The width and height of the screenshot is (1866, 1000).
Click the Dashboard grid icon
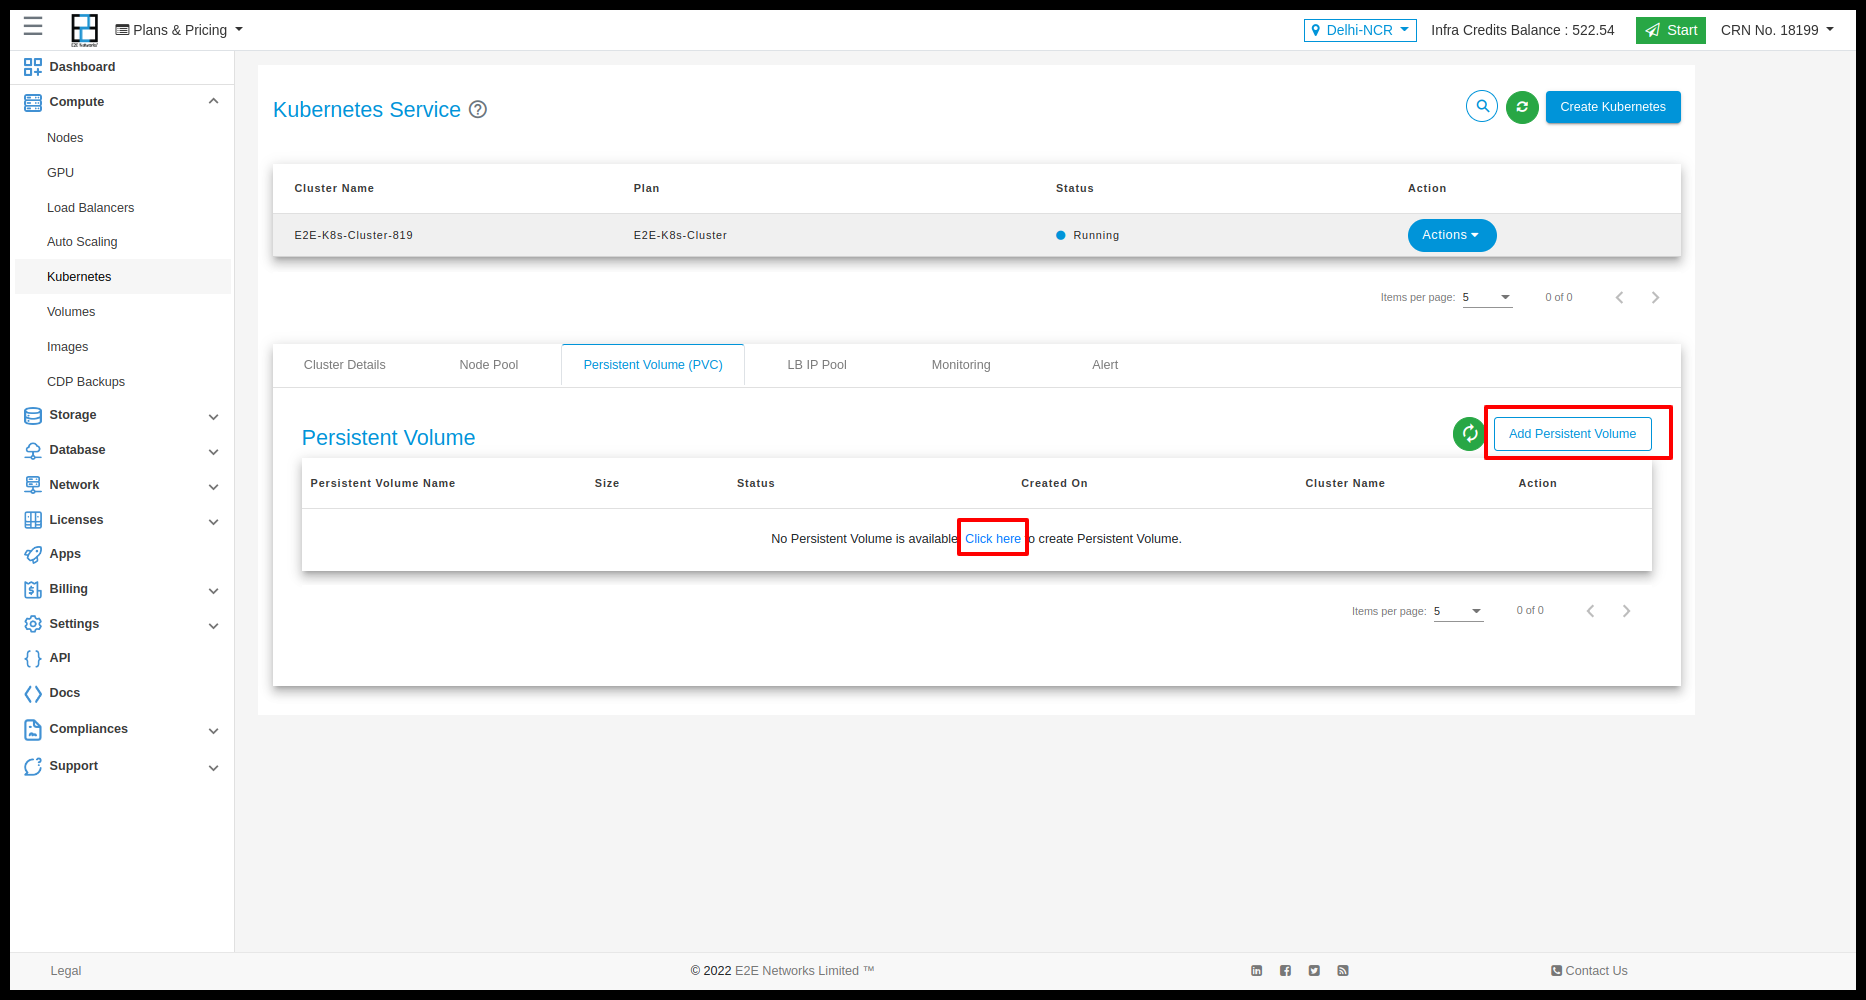[33, 67]
